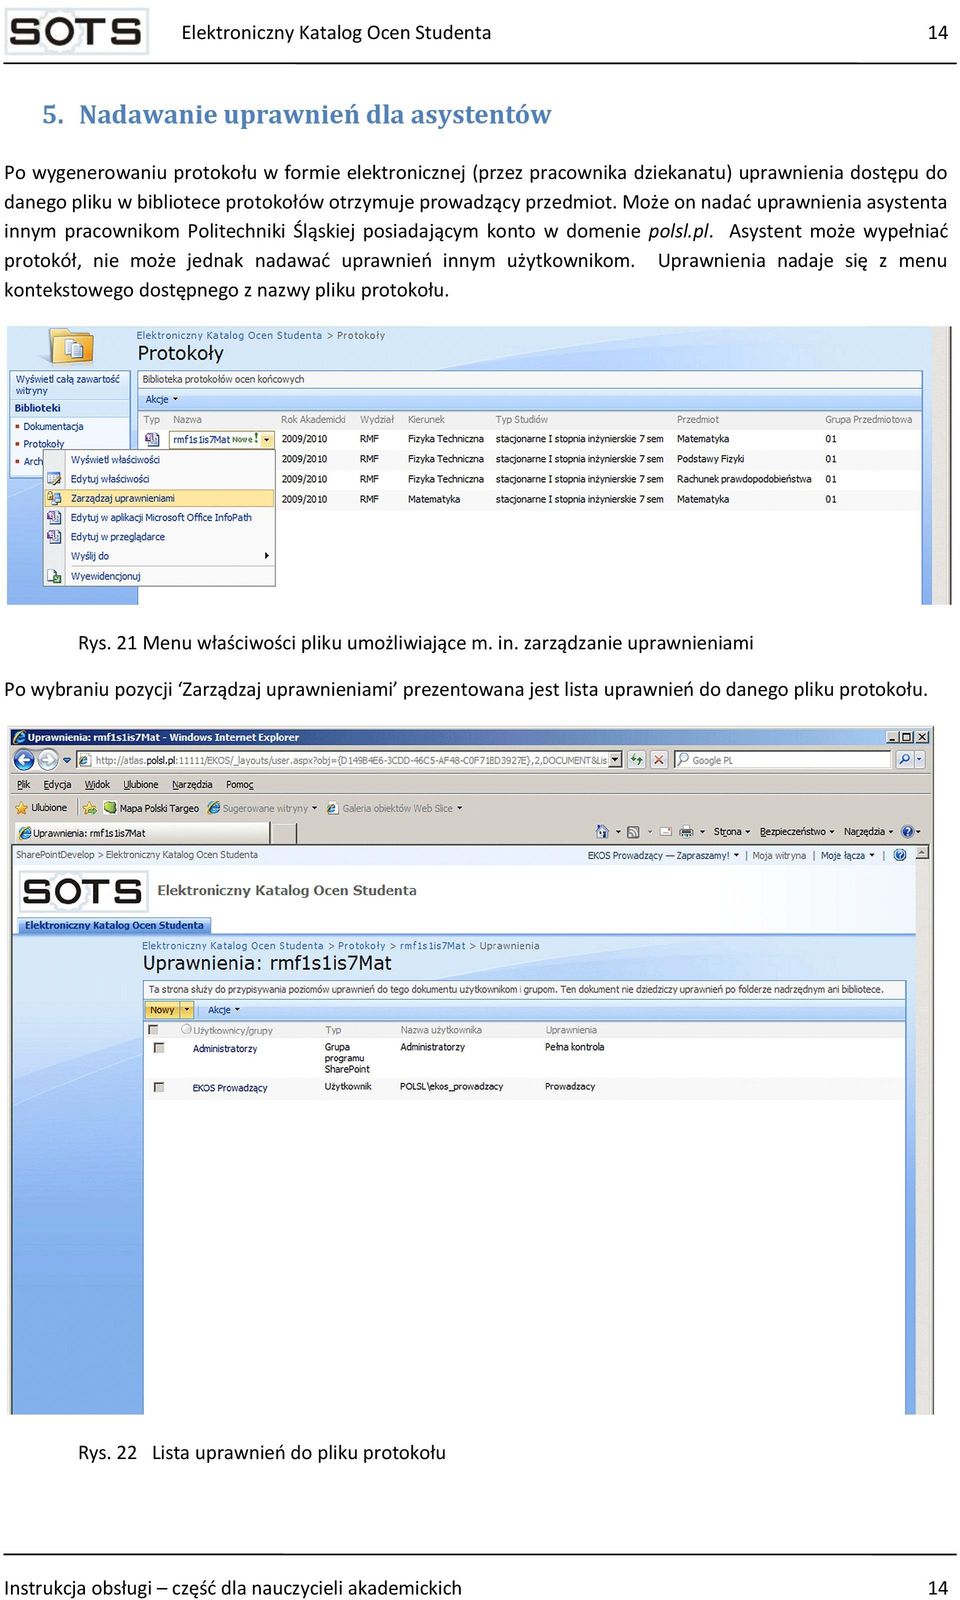Viewport: 960px width, 1600px height.
Task: Click the RSS feeds icon in IE
Action: pyautogui.click(x=633, y=832)
